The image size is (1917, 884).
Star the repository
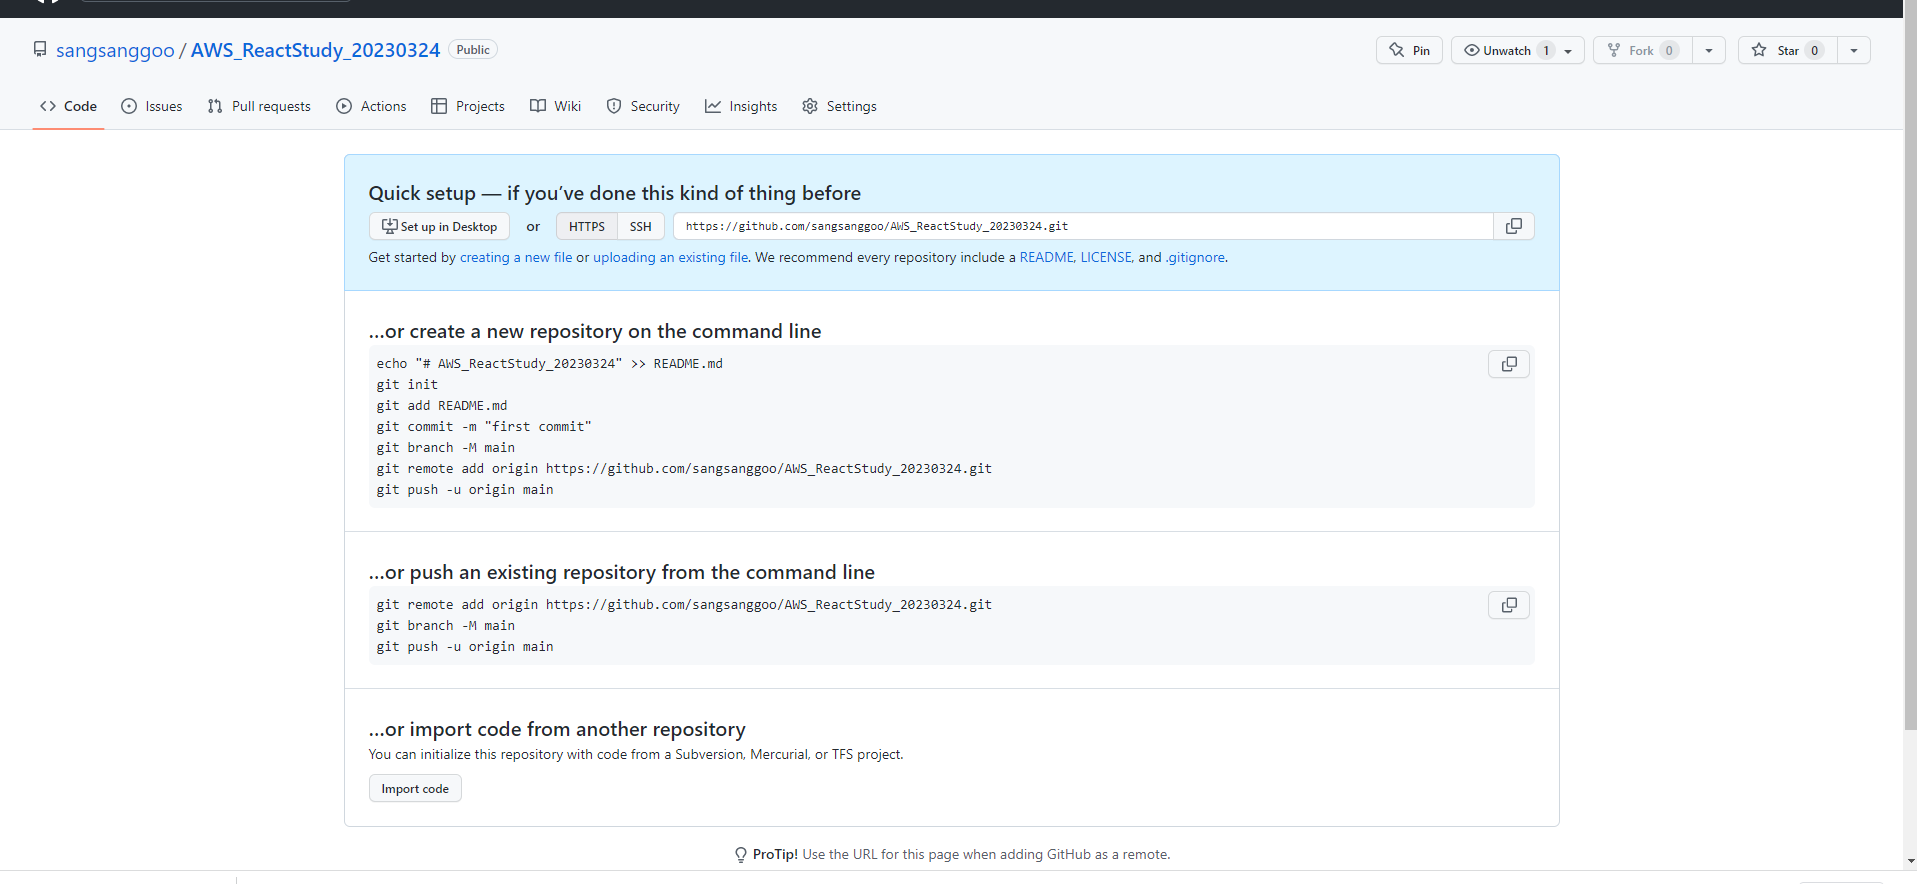coord(1788,50)
